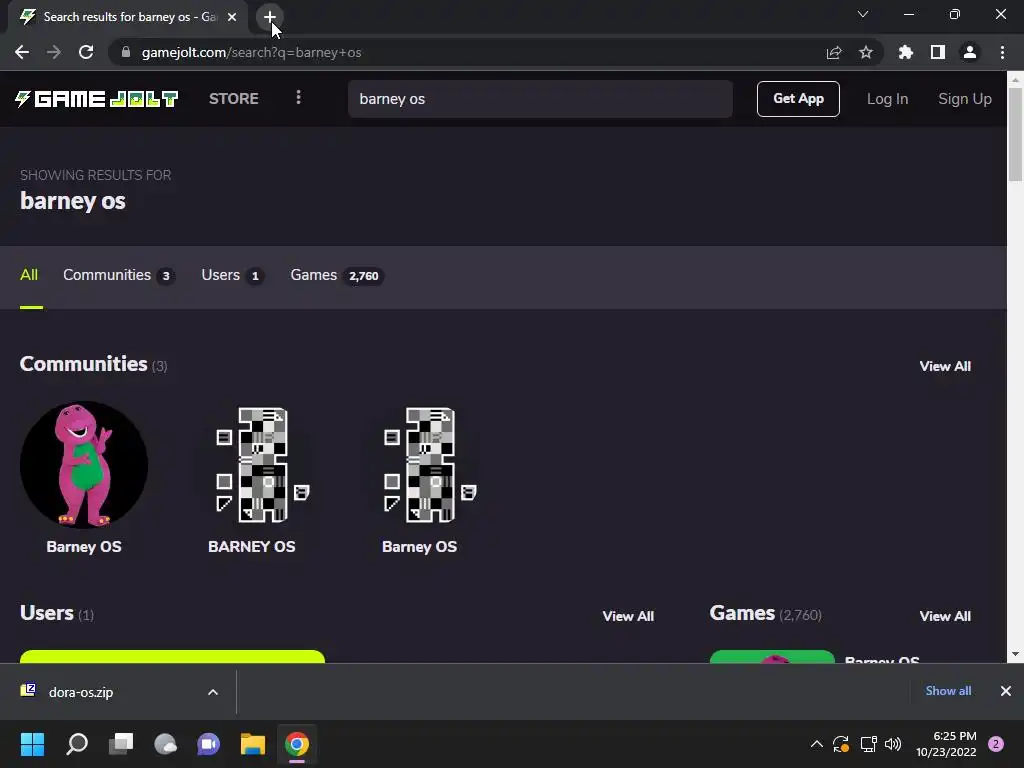Close the 'Search results for barney os' tab
This screenshot has width=1024, height=768.
click(232, 17)
